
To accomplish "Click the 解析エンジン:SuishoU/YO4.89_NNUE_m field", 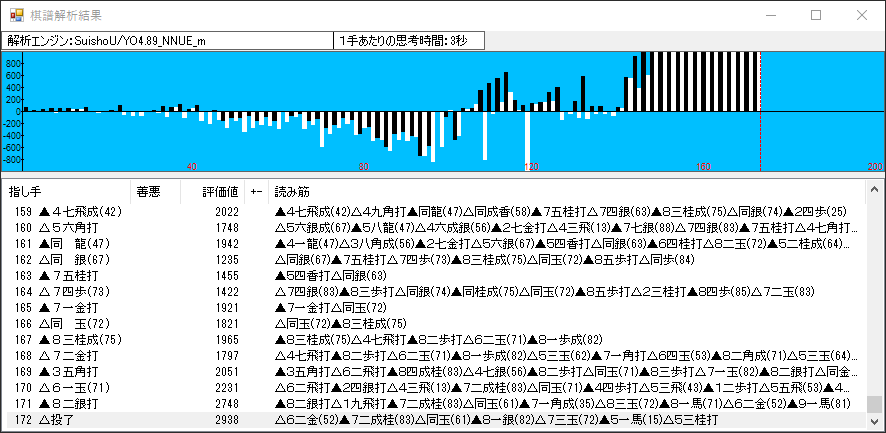I will pos(168,41).
